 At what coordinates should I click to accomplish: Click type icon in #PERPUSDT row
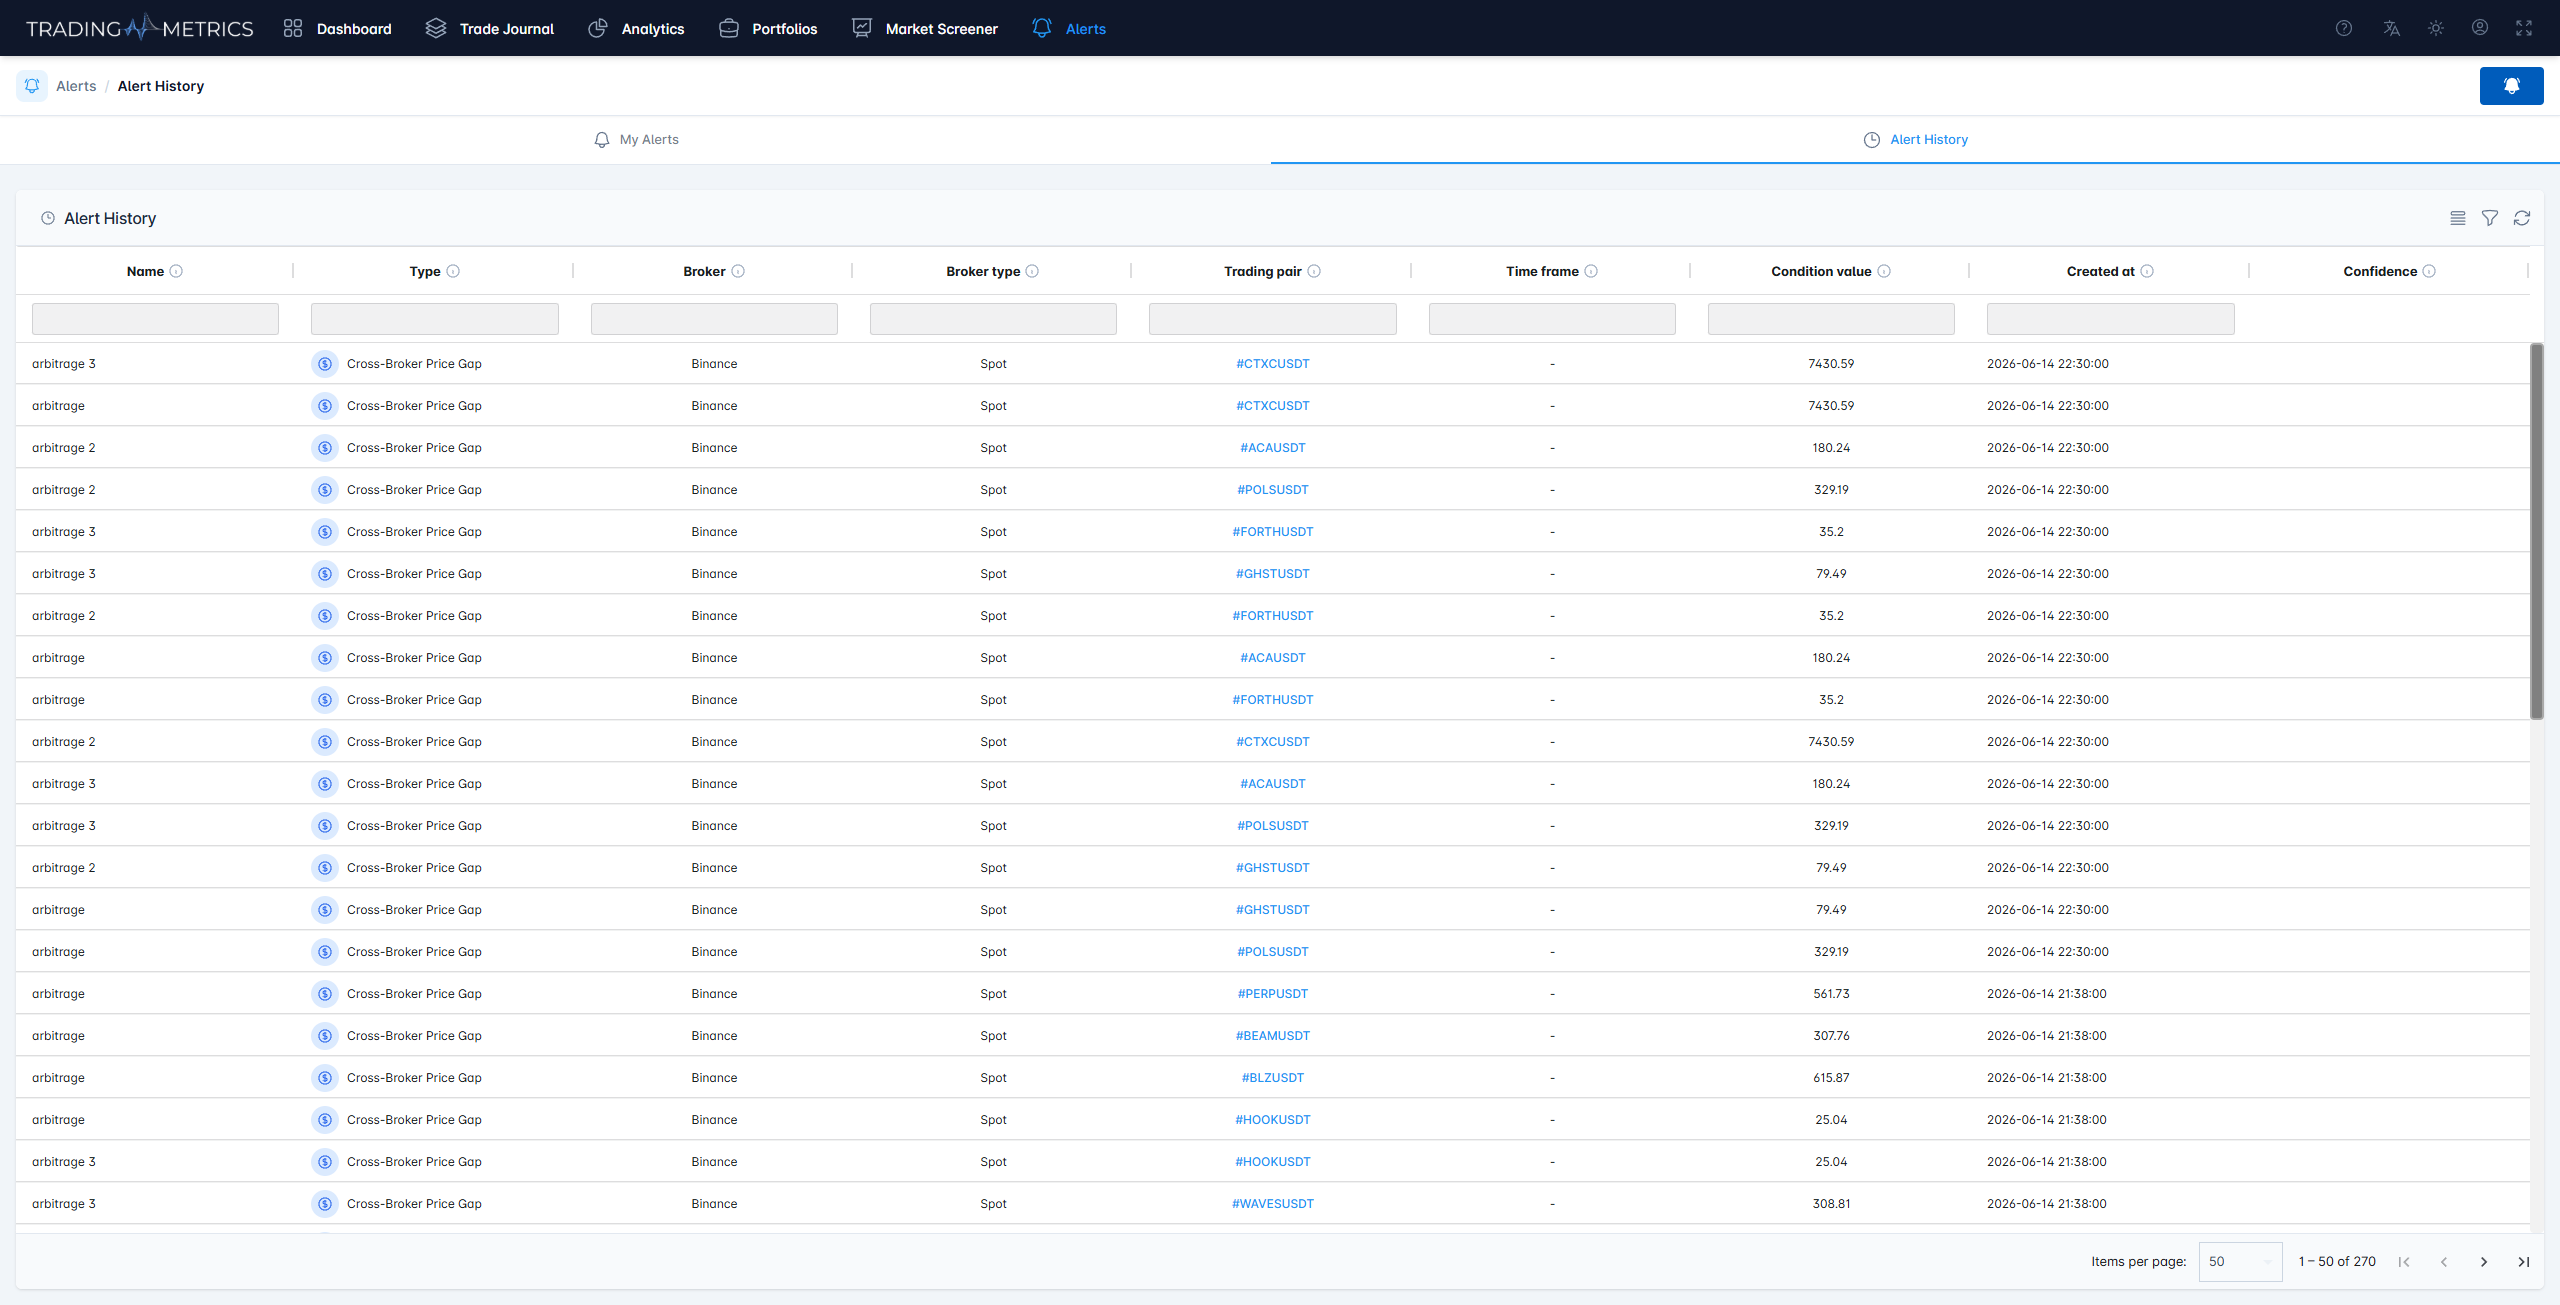[x=324, y=994]
